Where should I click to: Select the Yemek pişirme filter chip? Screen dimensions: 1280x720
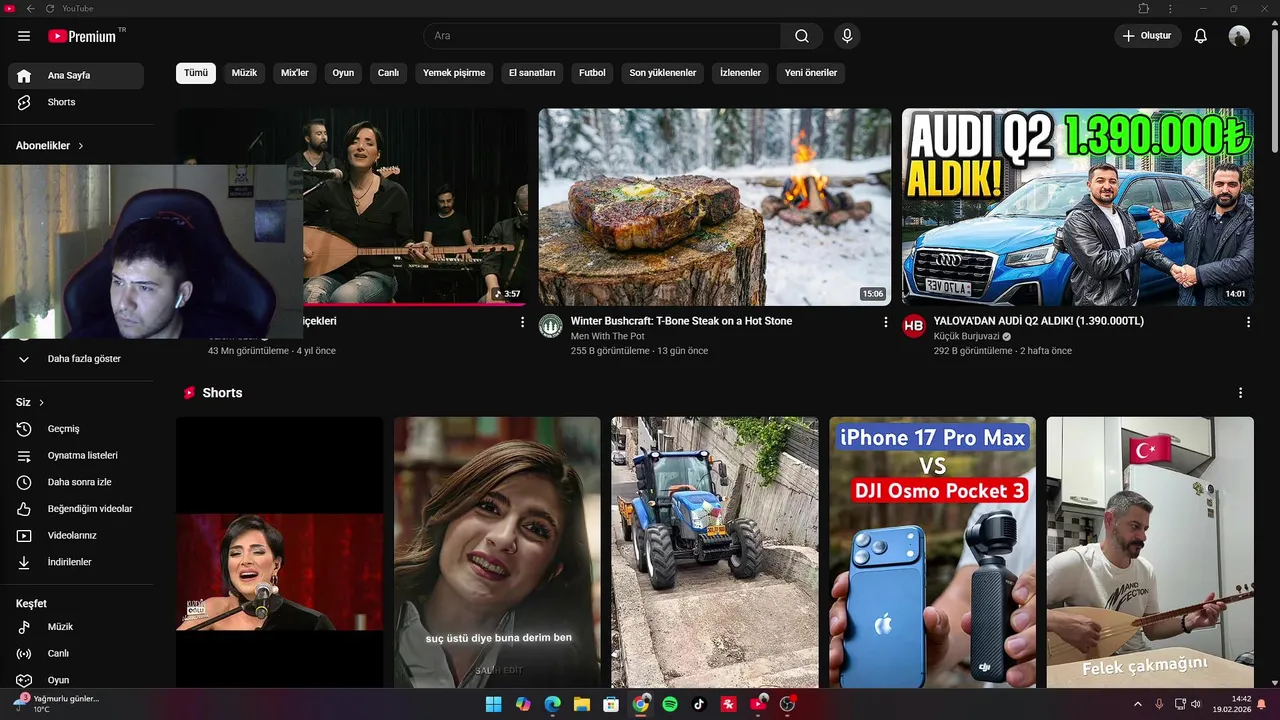click(x=454, y=73)
